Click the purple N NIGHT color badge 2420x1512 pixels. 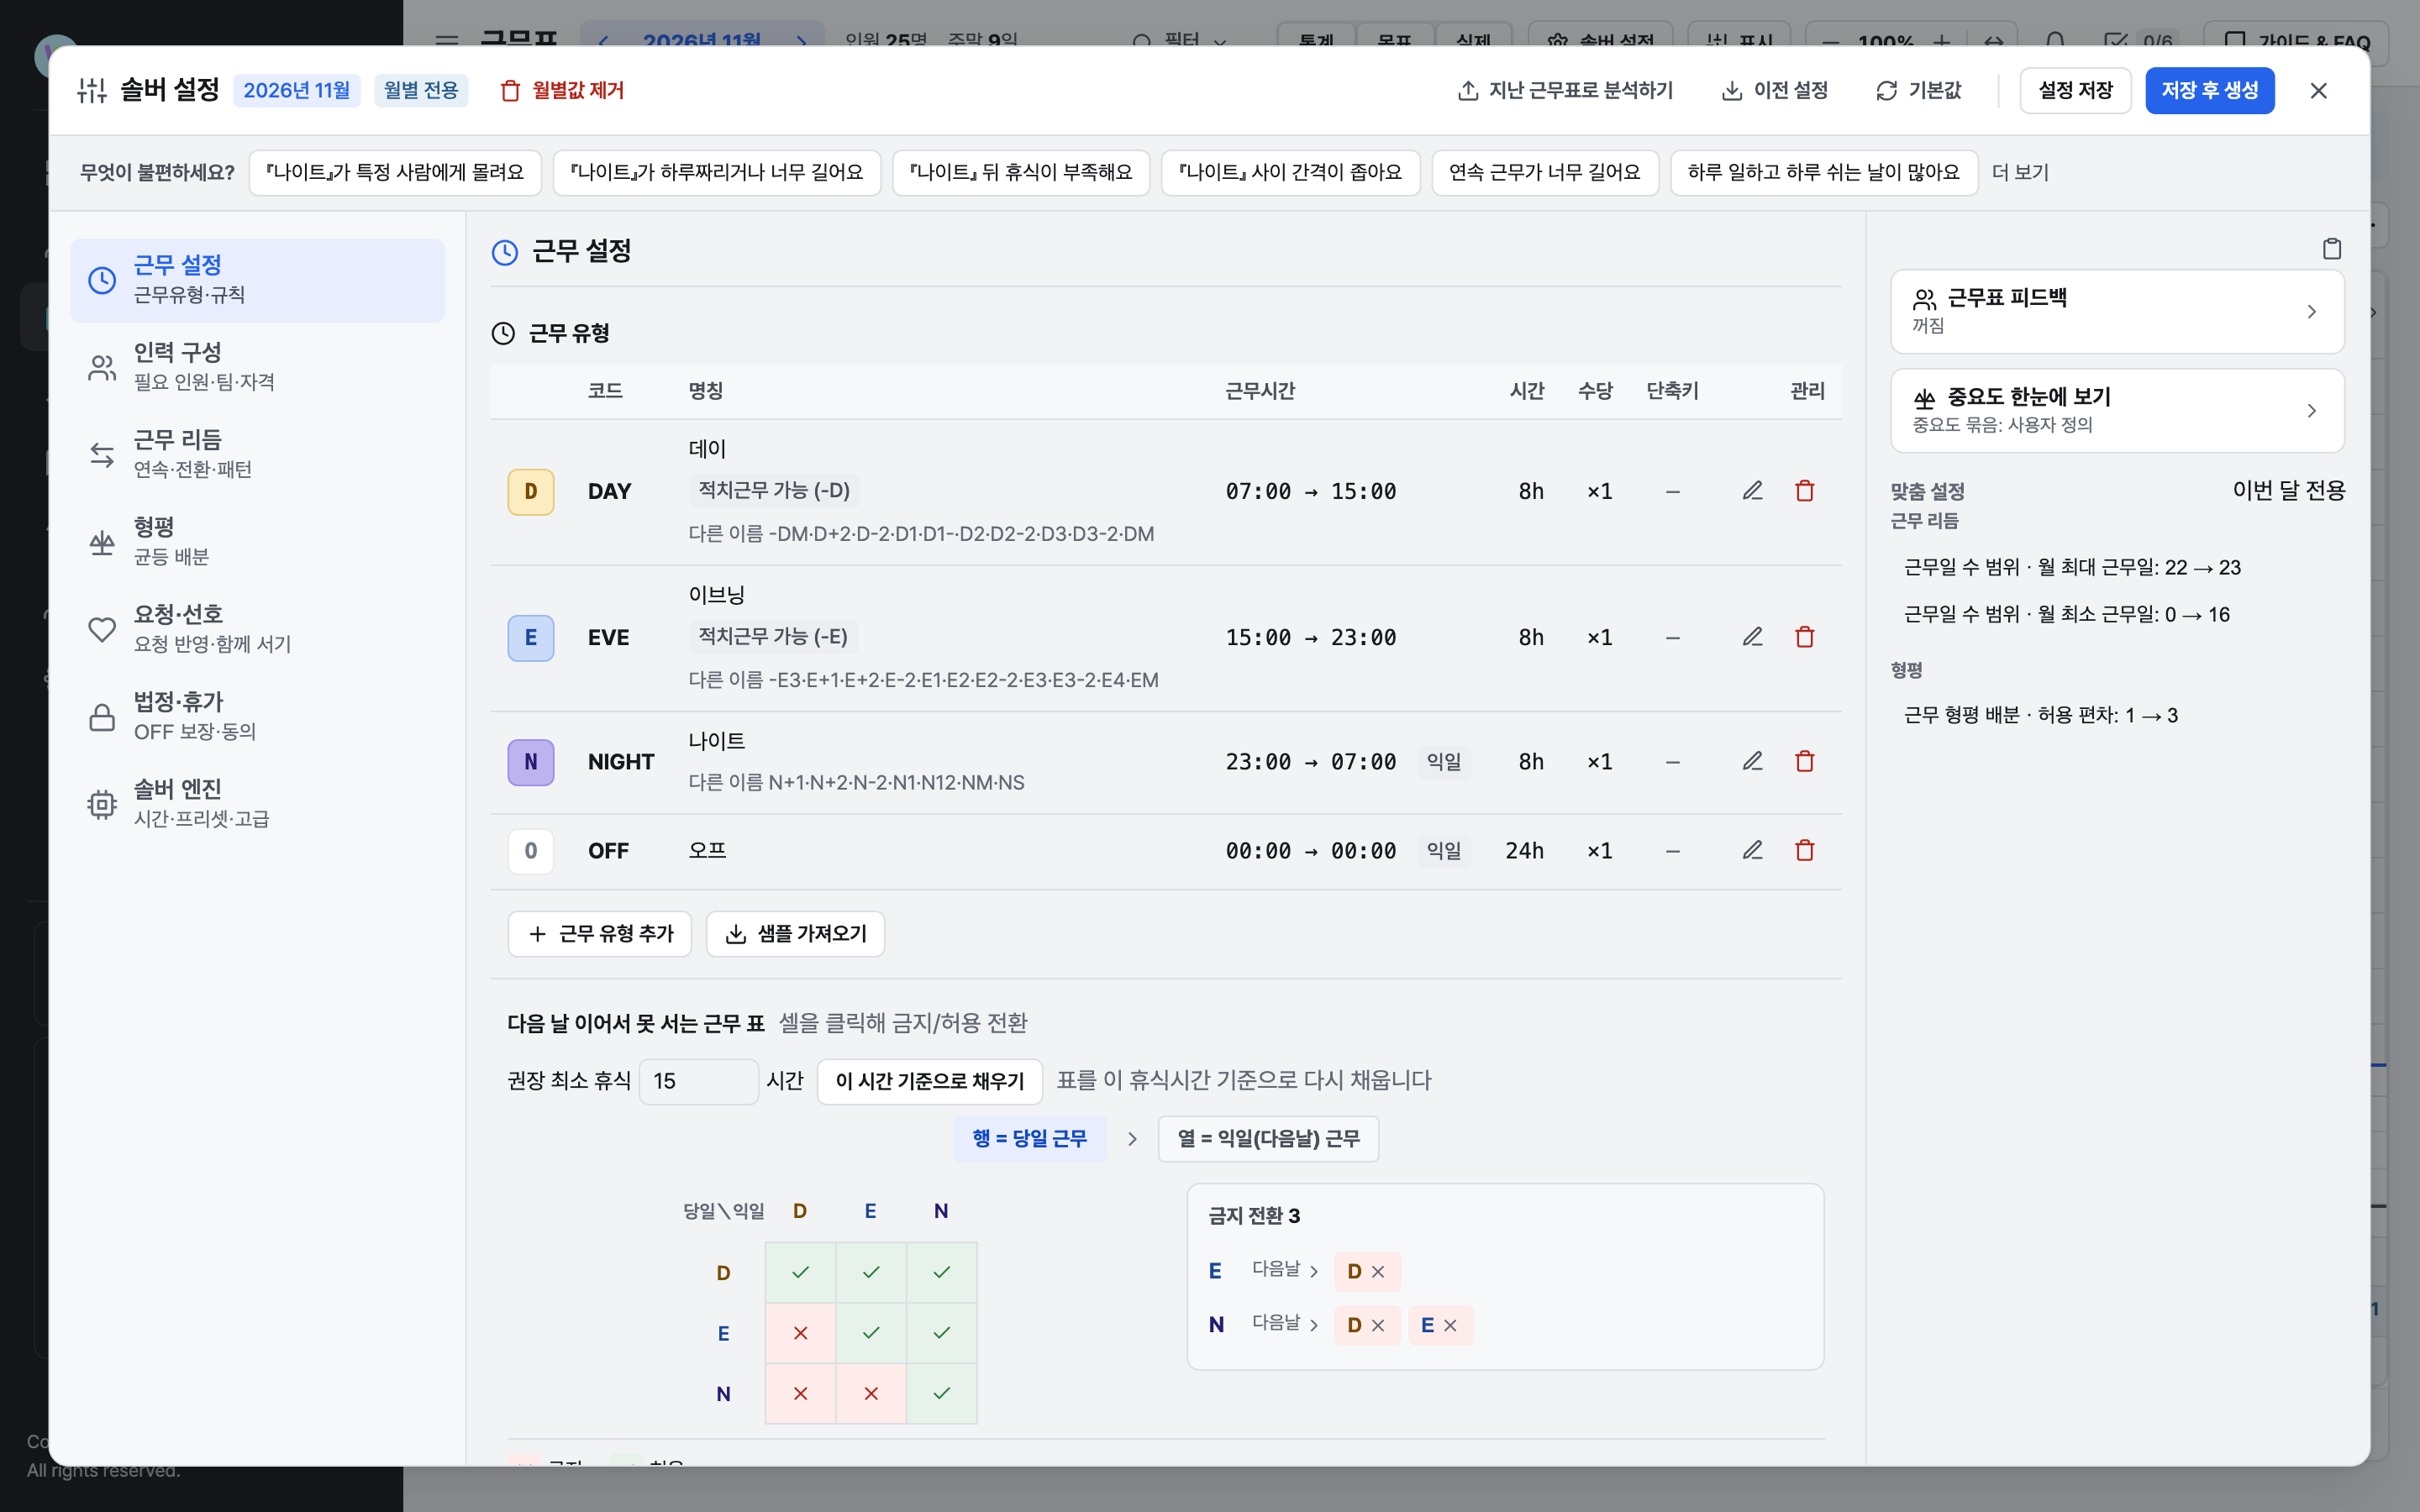531,762
